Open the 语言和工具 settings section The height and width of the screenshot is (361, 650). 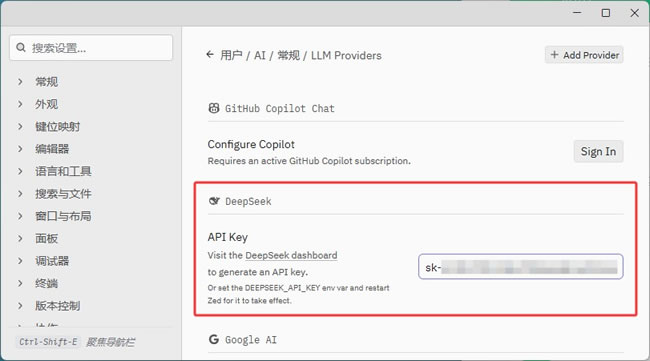pos(63,171)
